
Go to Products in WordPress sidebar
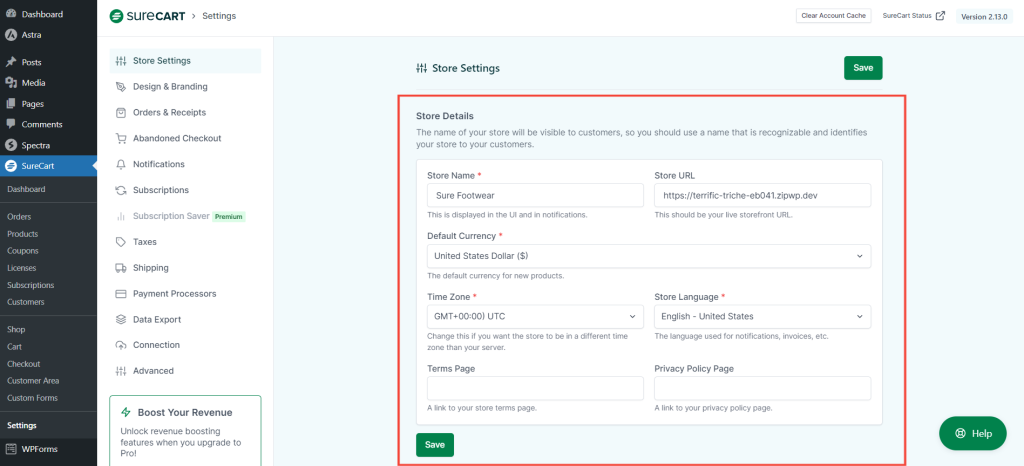tap(22, 234)
